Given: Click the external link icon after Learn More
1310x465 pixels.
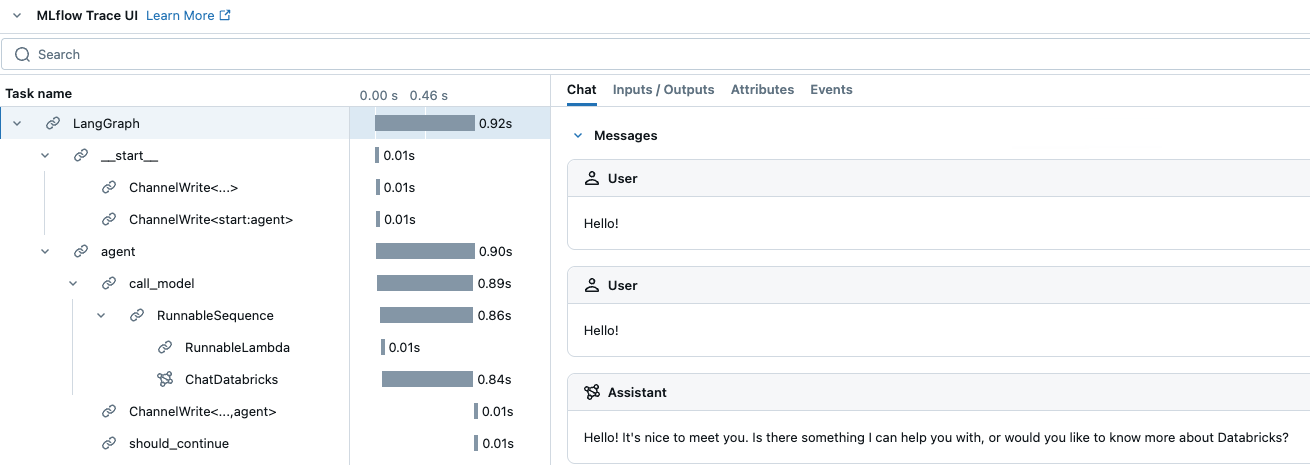Looking at the screenshot, I should pos(225,16).
